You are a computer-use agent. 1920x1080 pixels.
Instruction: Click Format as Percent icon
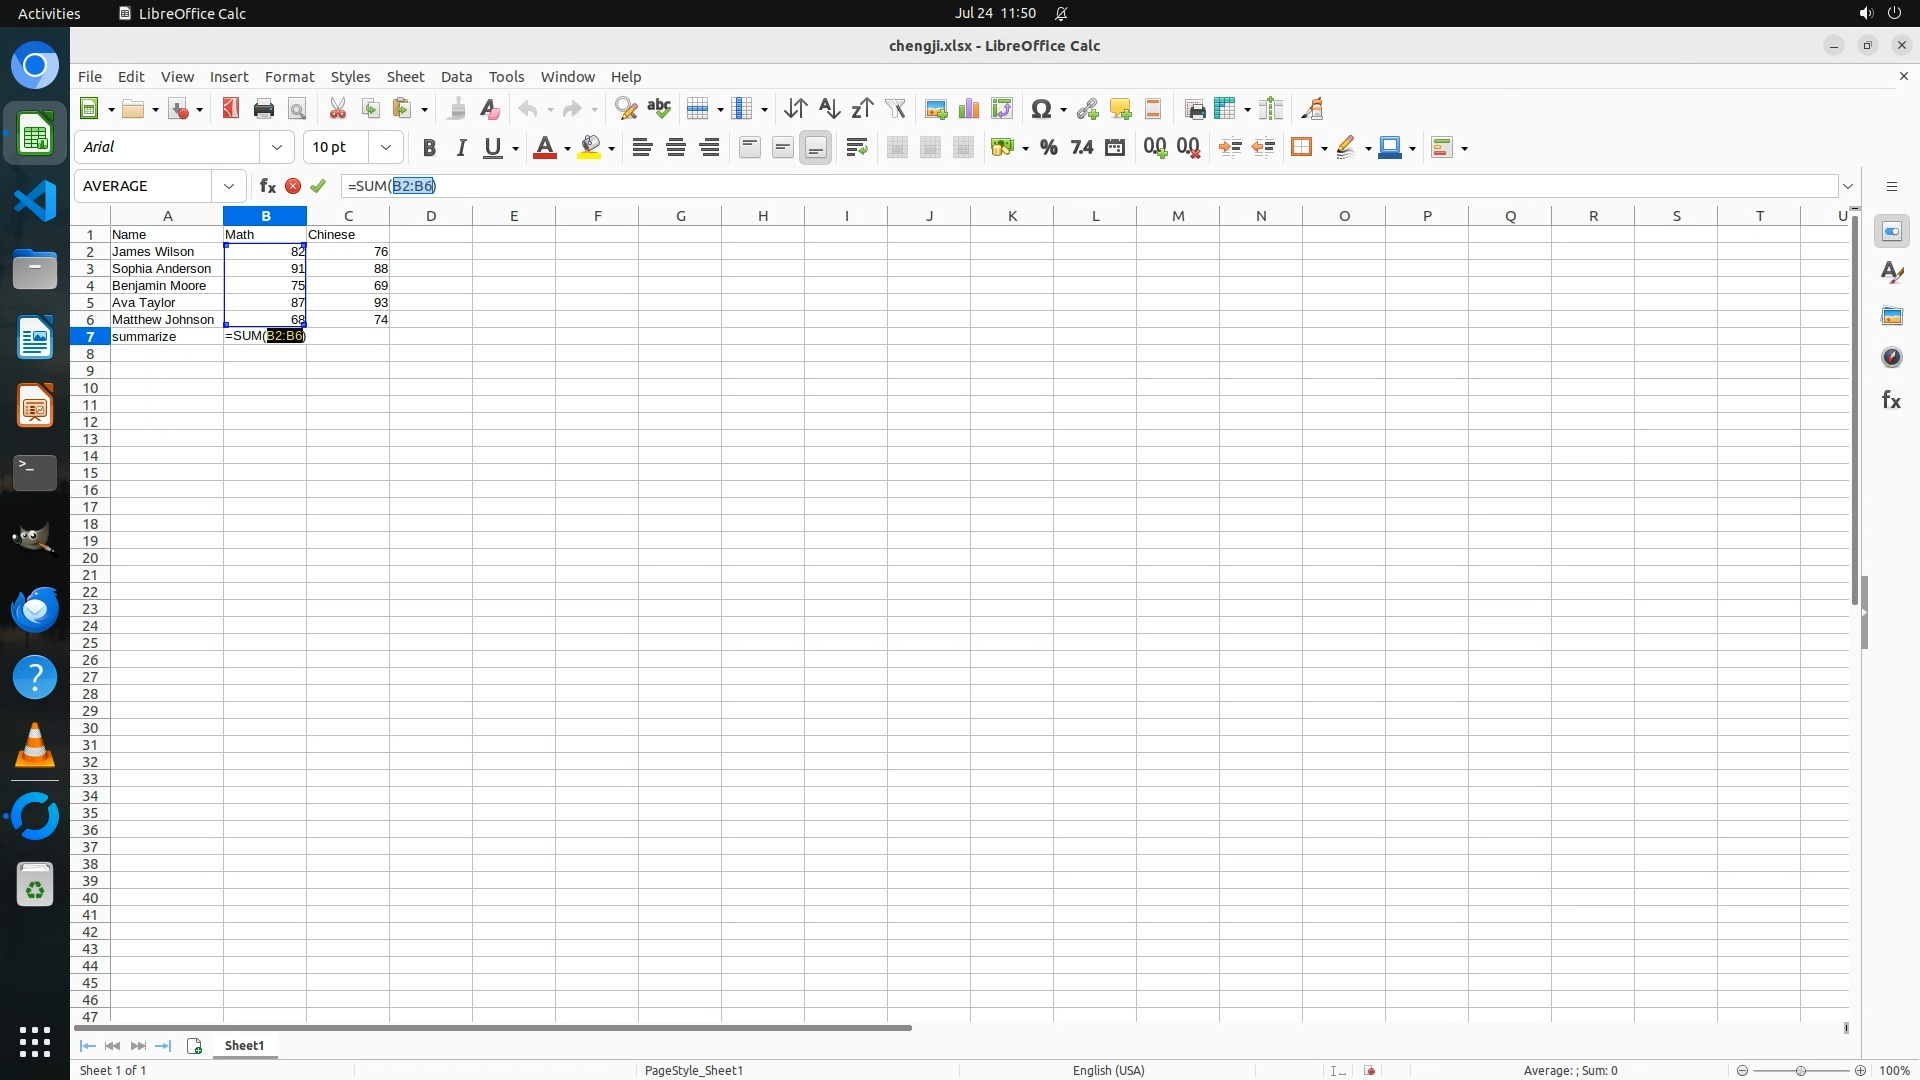pos(1048,148)
